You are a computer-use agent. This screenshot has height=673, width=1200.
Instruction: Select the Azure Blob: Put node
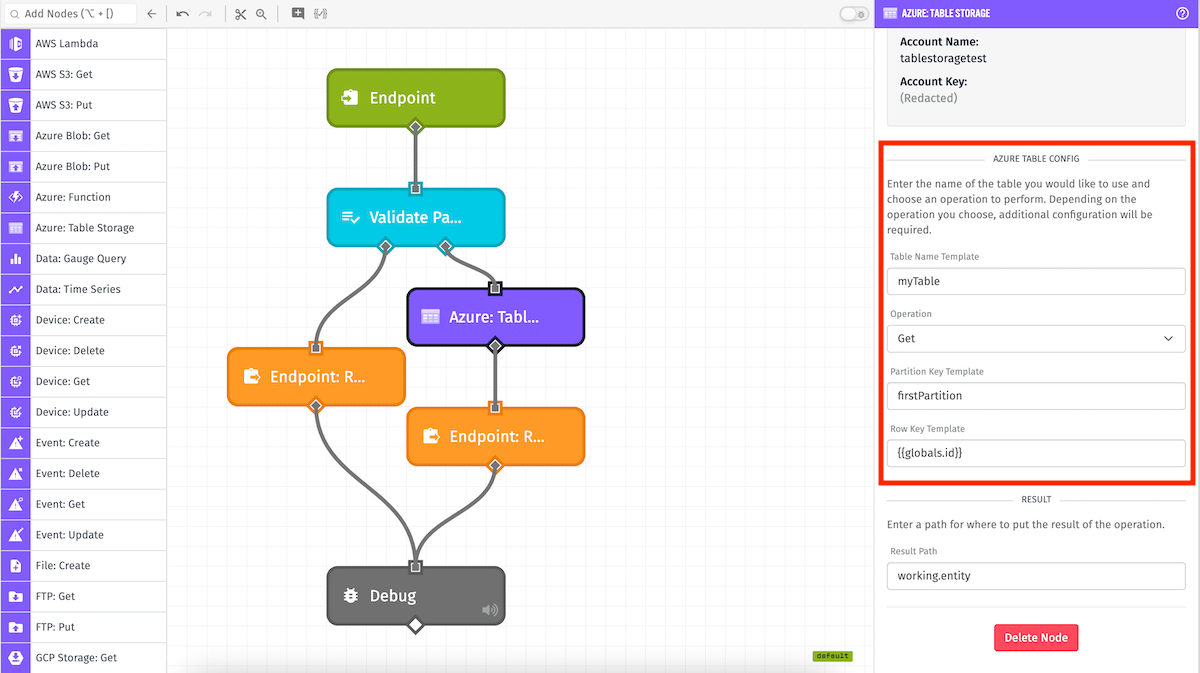pyautogui.click(x=83, y=166)
